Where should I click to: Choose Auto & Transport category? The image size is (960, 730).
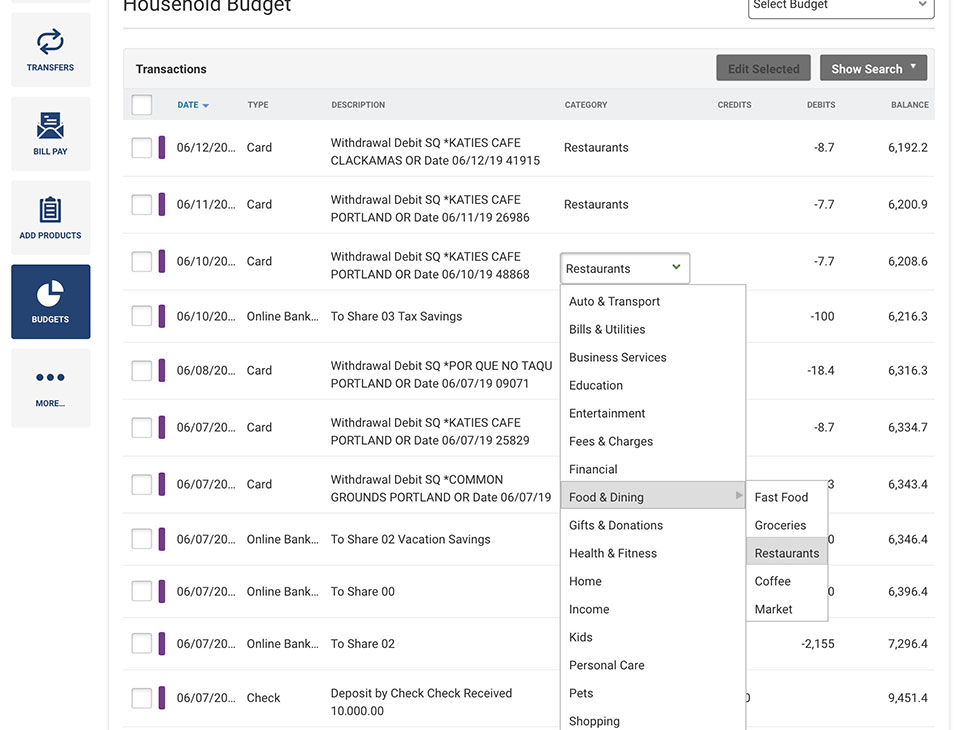pos(653,301)
